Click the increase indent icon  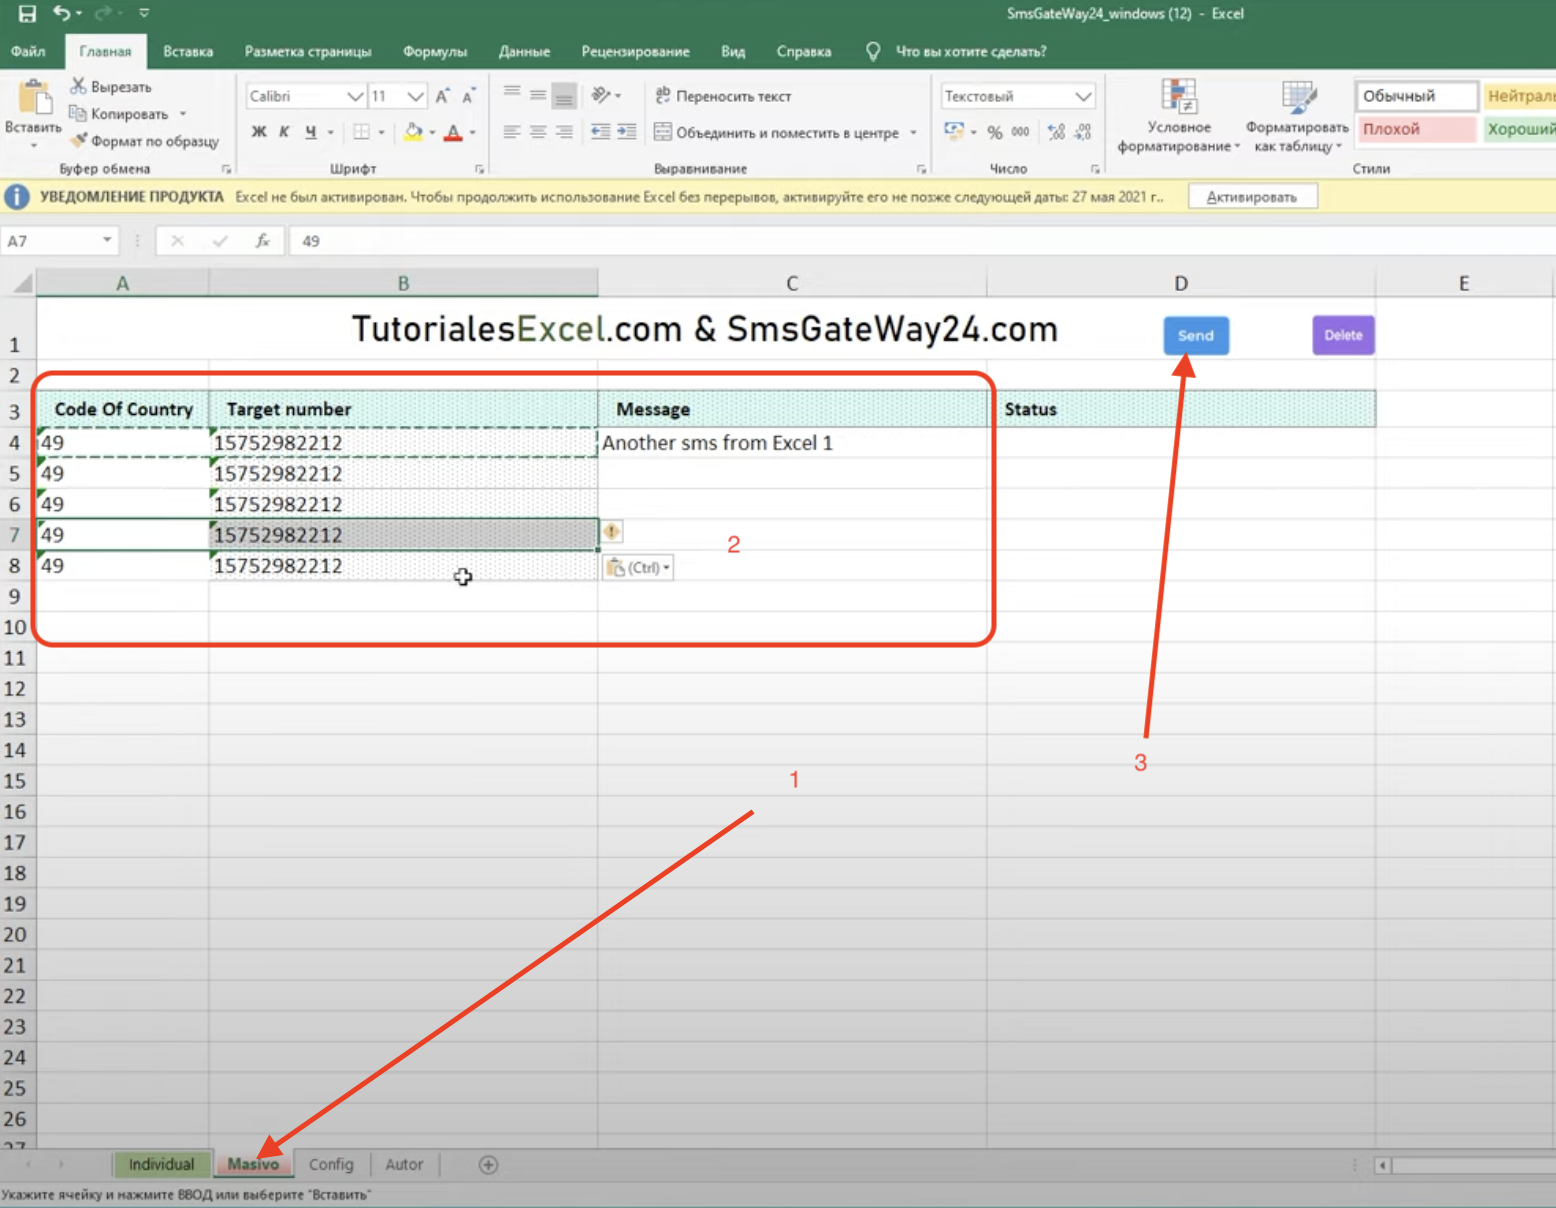click(x=627, y=132)
